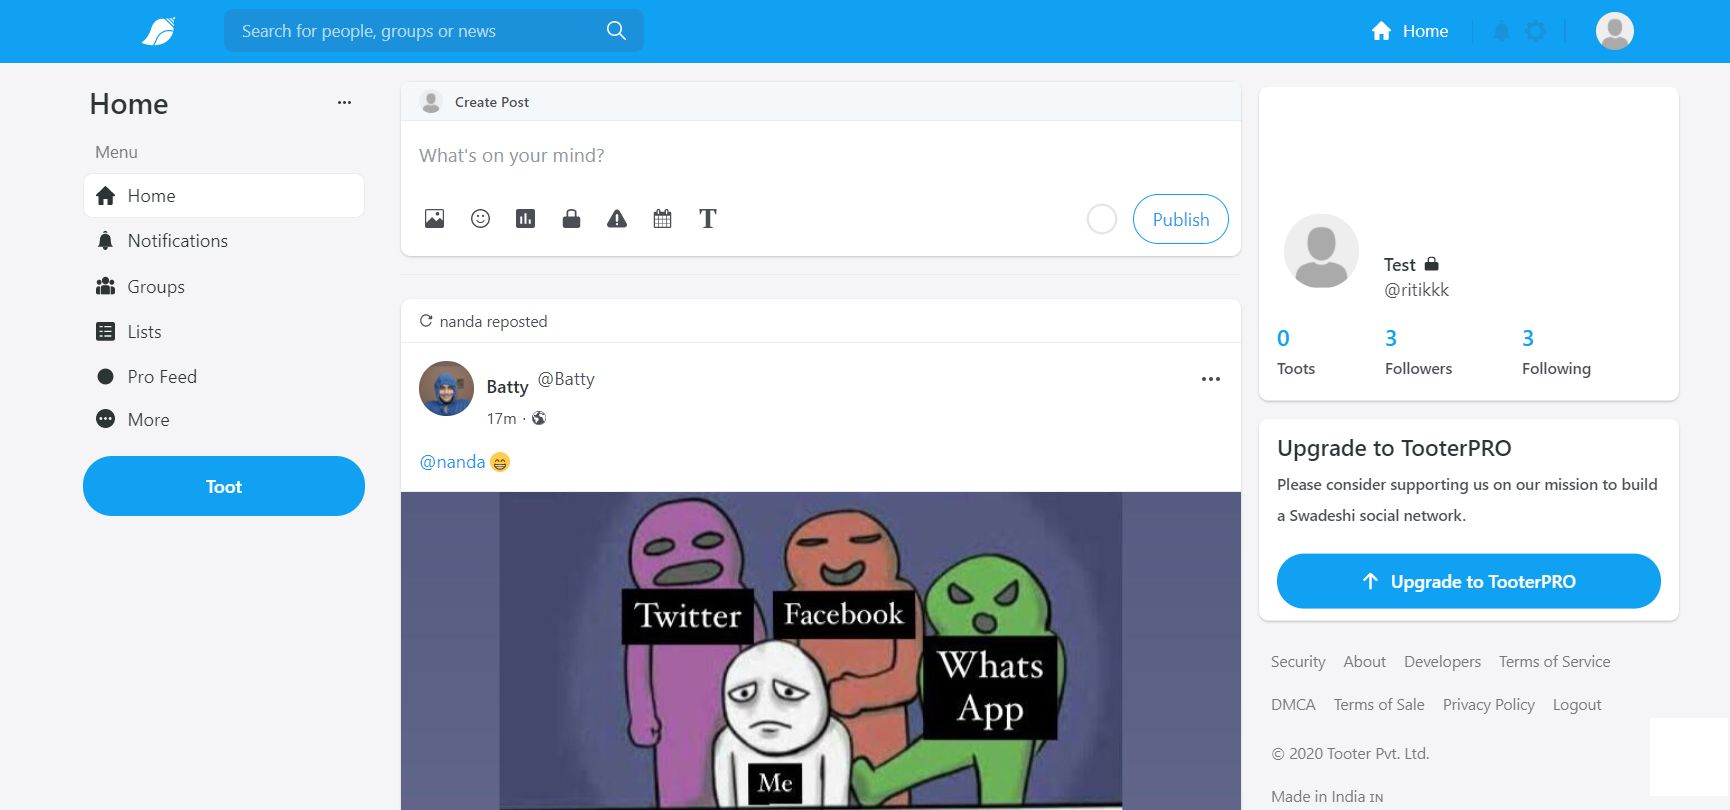Click the search magnifier icon
The width and height of the screenshot is (1730, 810).
click(x=616, y=31)
